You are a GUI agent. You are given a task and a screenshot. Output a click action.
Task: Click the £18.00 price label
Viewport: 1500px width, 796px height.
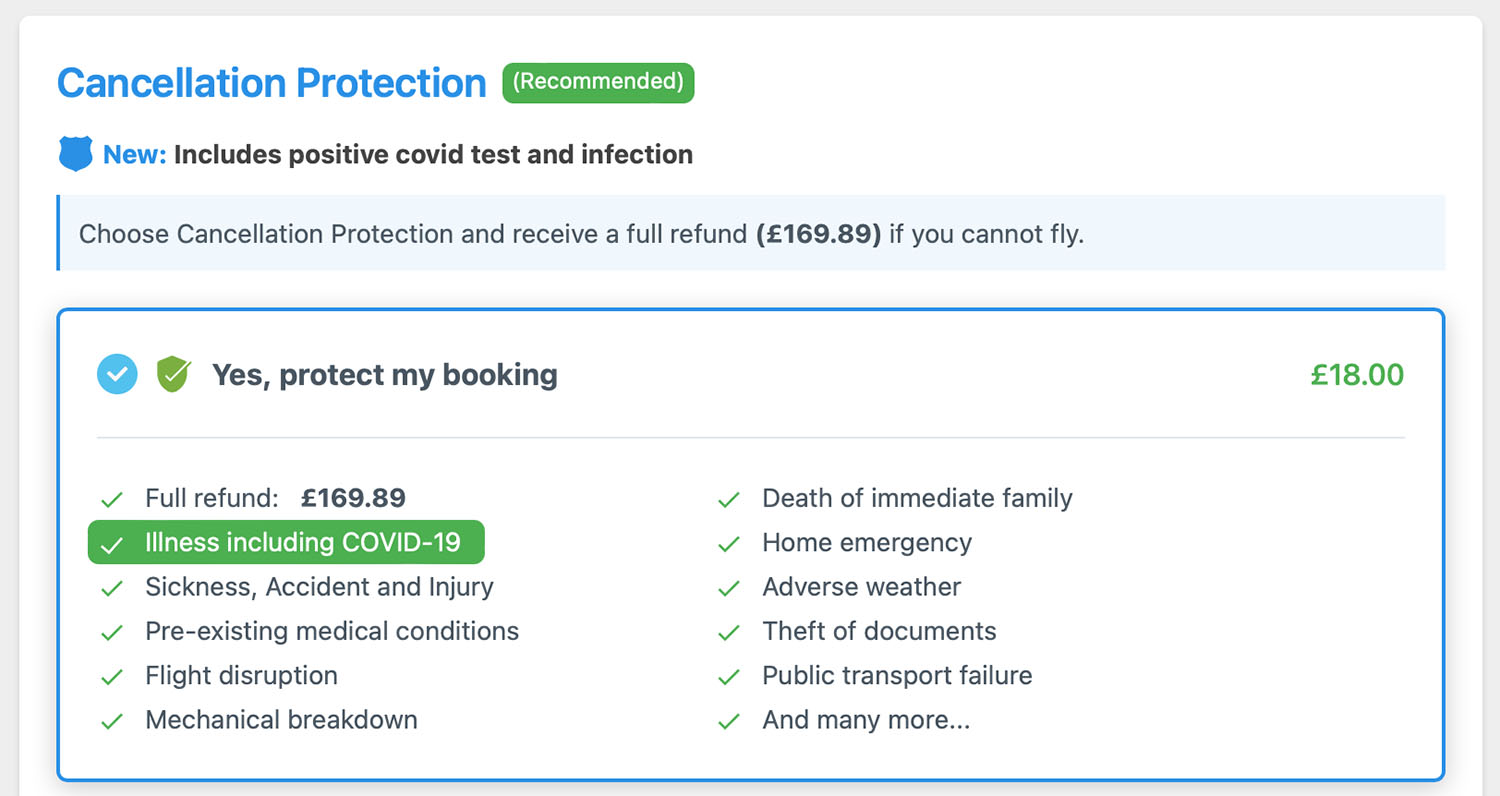(1357, 375)
